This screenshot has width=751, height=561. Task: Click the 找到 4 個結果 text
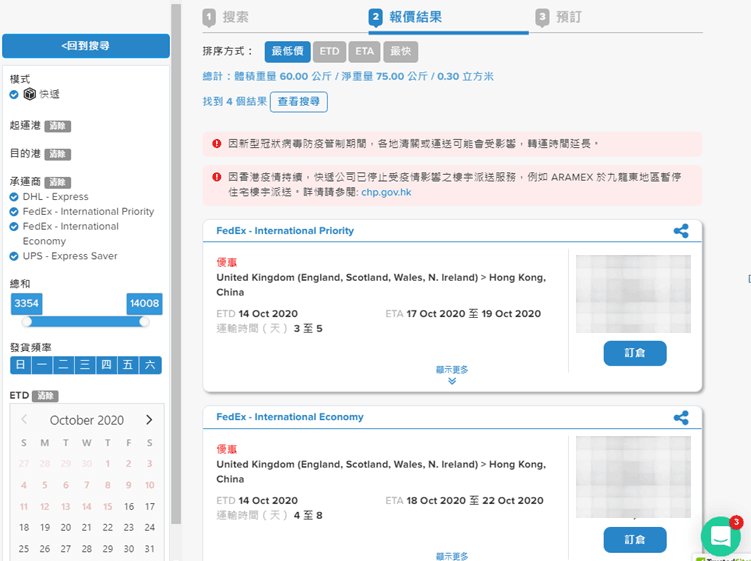coord(234,102)
